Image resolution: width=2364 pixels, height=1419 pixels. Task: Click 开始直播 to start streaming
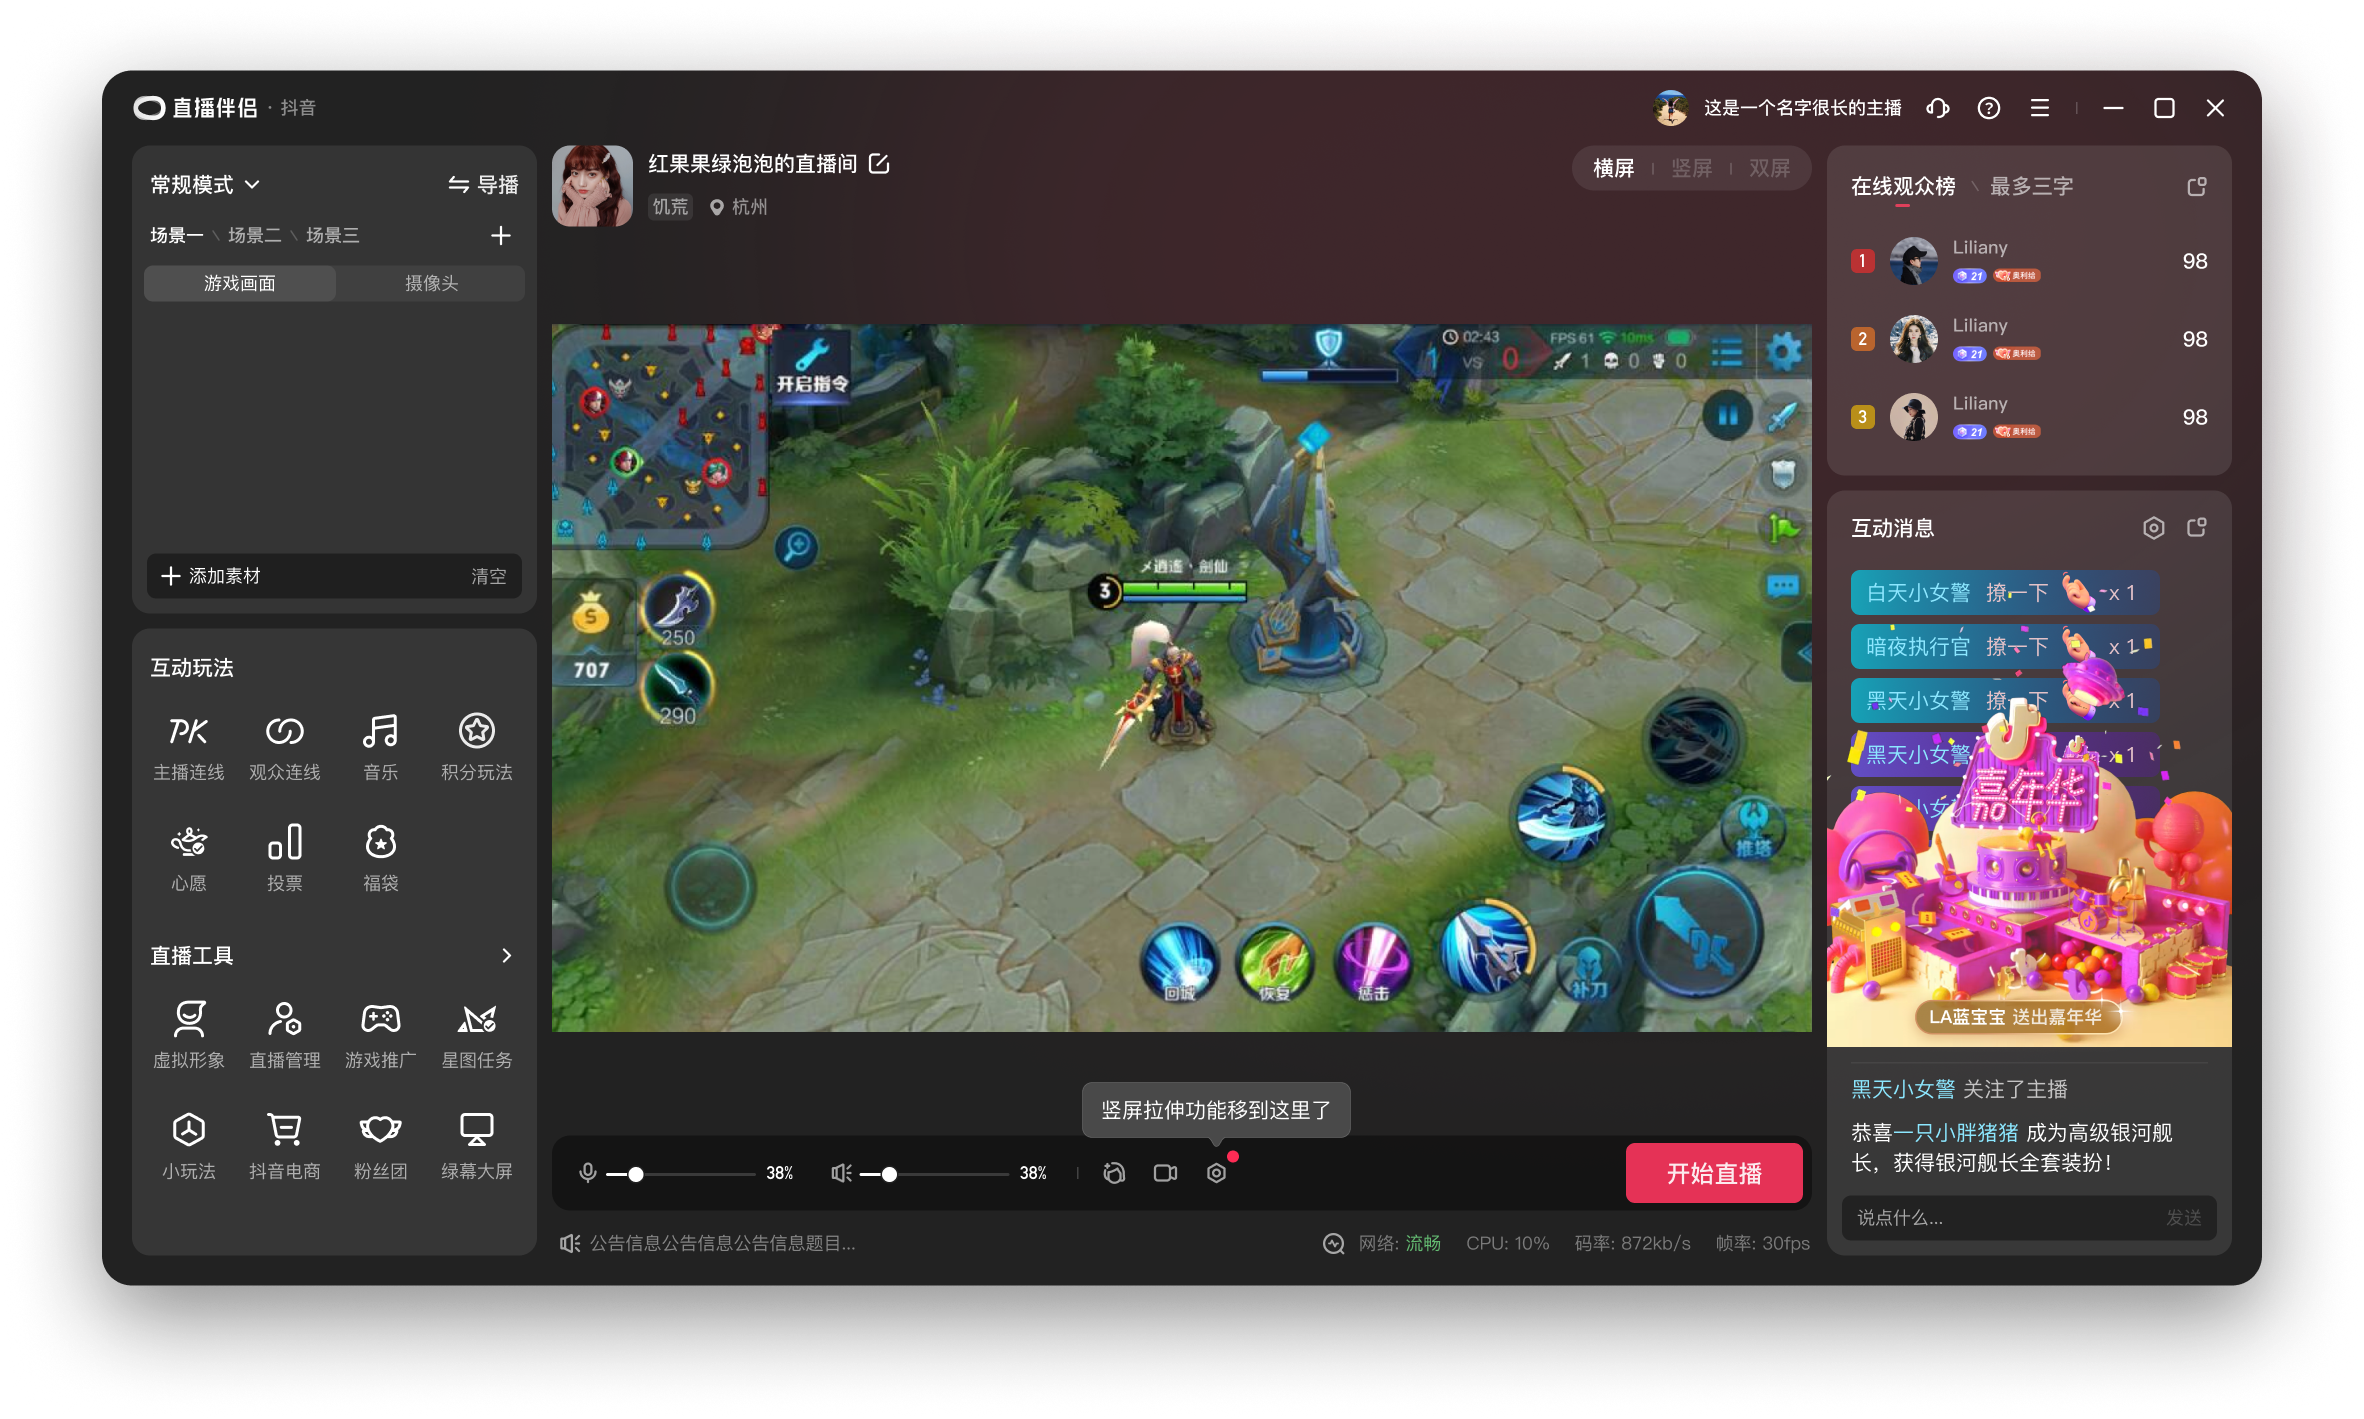coord(1713,1173)
